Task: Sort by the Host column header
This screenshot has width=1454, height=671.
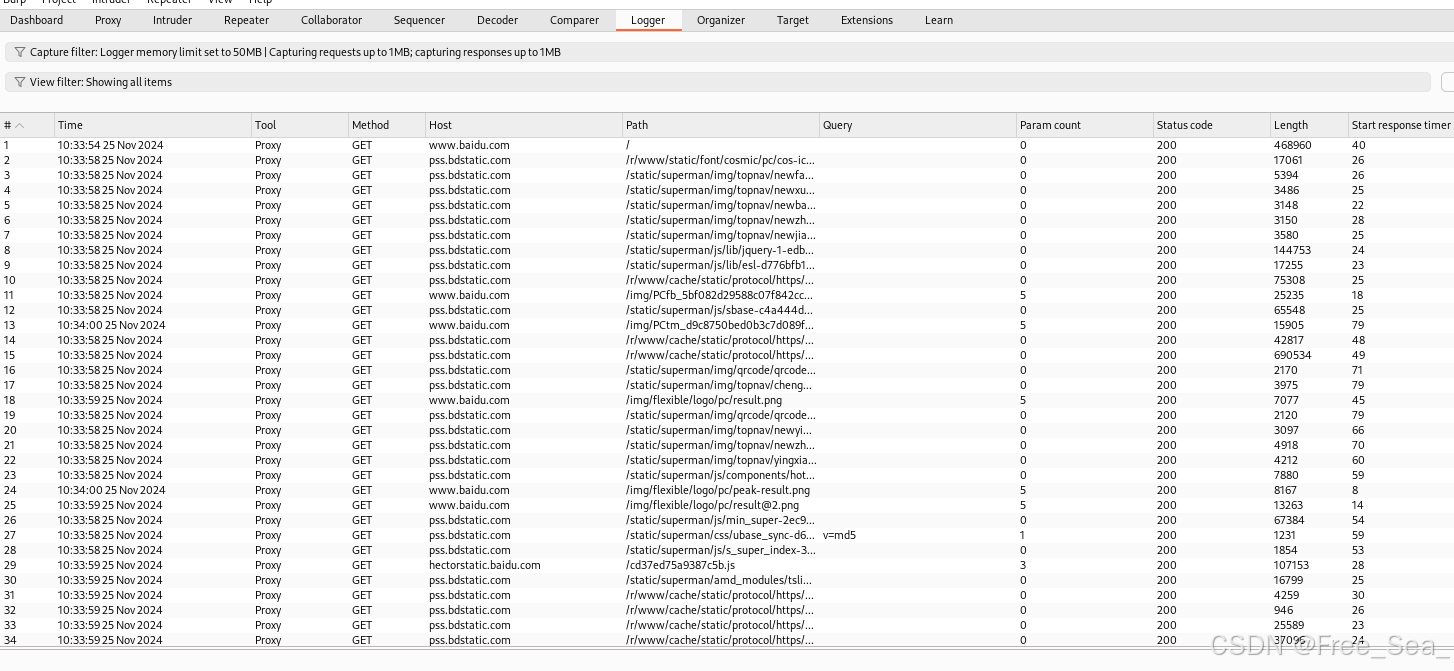Action: point(524,125)
